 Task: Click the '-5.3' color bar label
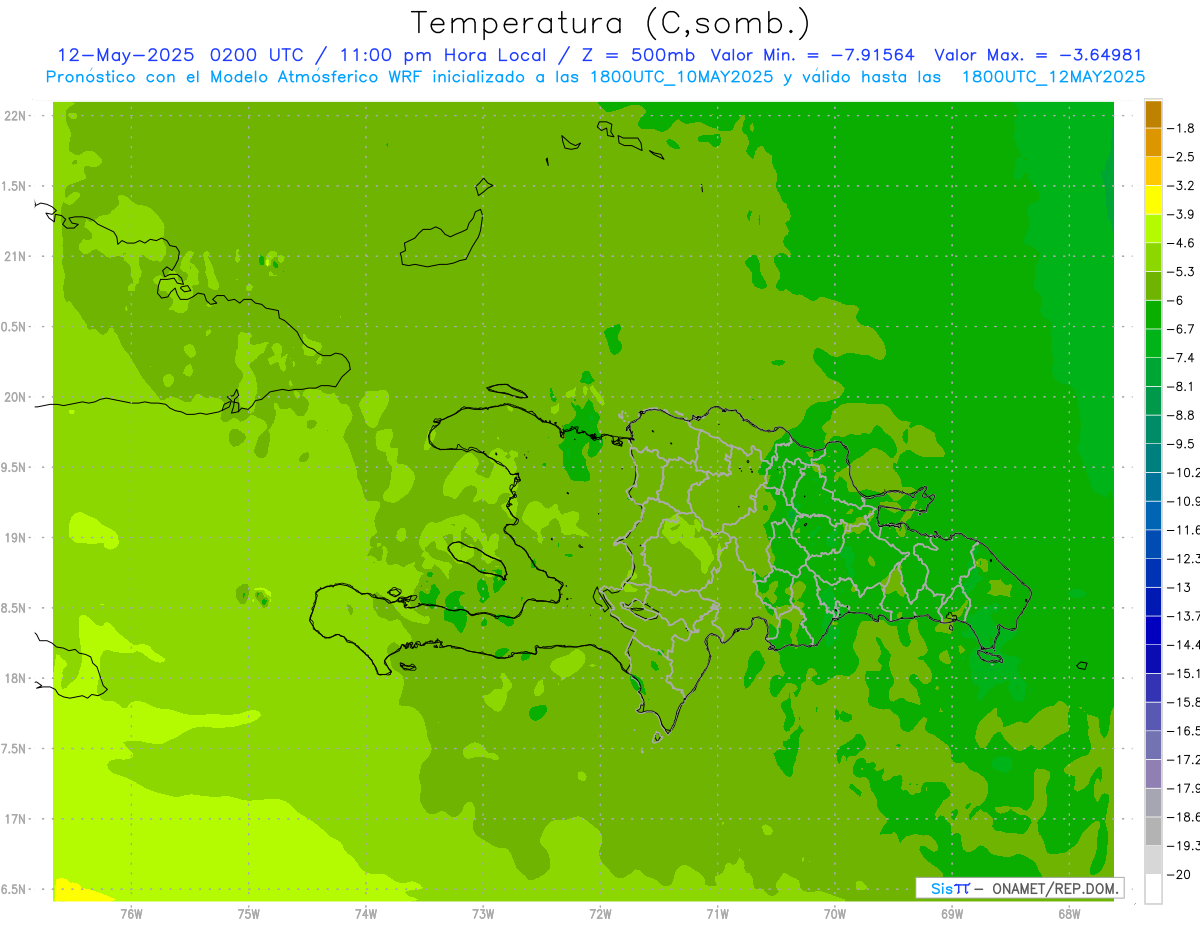(x=1183, y=272)
